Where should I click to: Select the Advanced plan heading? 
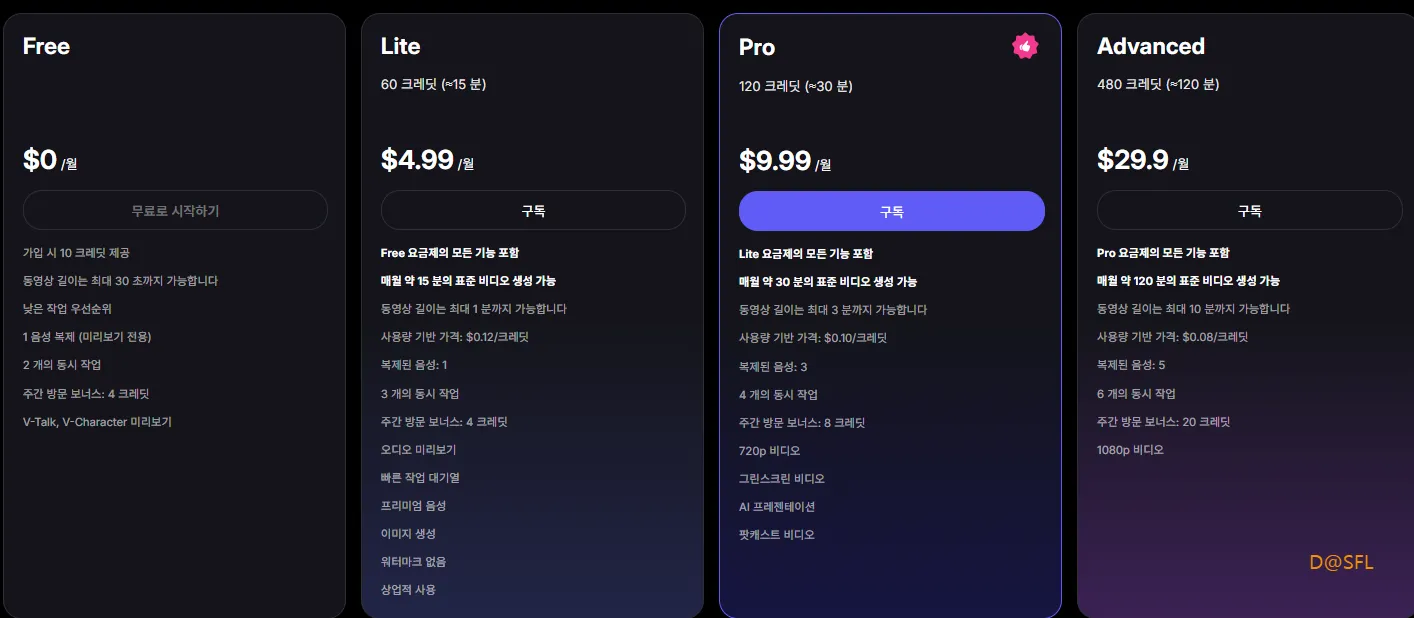click(1151, 46)
